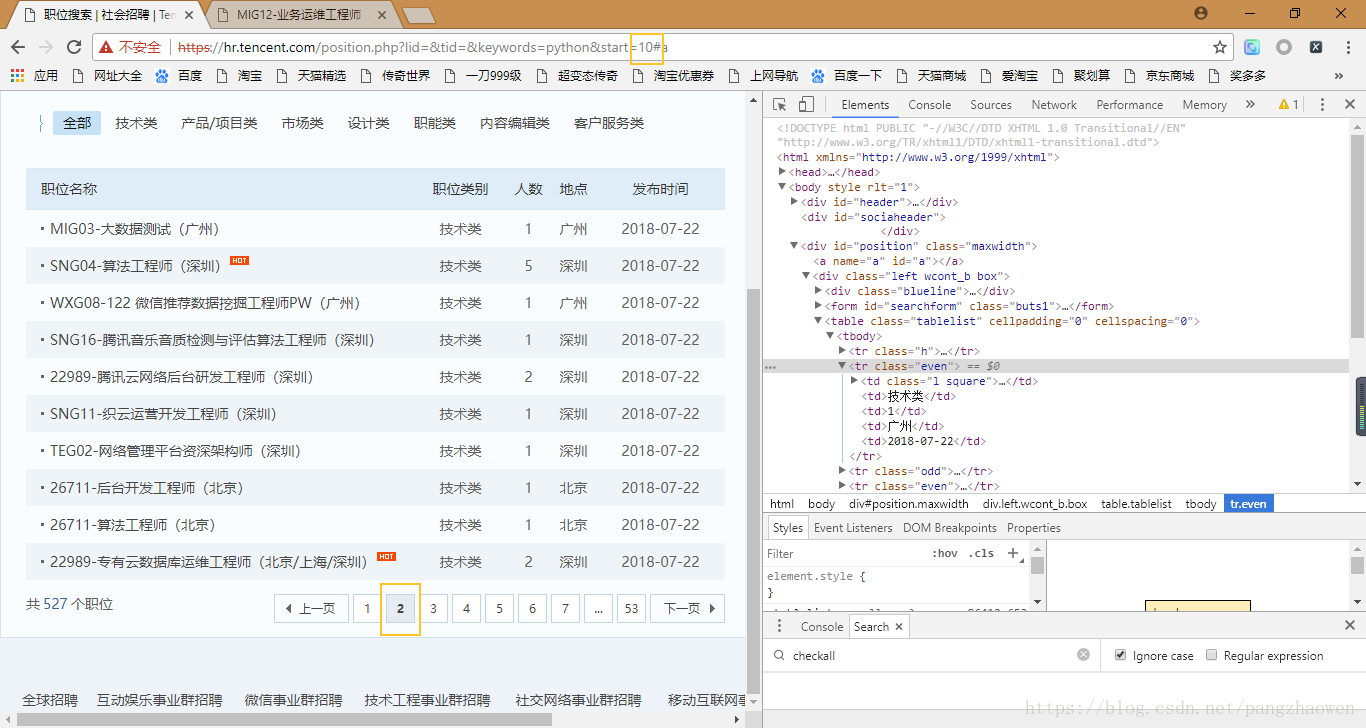Click 微信事业群招聘 footer link

293,700
